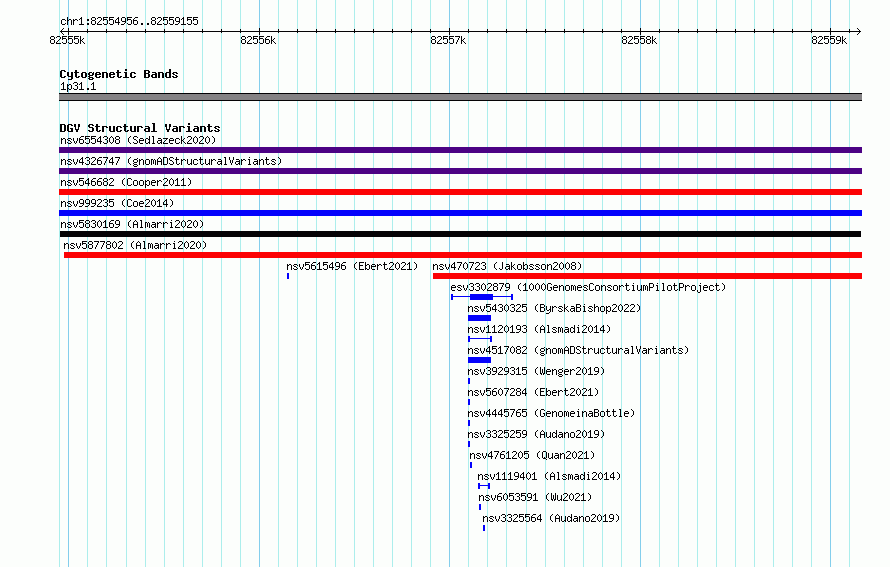Select the esv3302879 blue variant glyph
890x567 pixels.
[x=482, y=297]
